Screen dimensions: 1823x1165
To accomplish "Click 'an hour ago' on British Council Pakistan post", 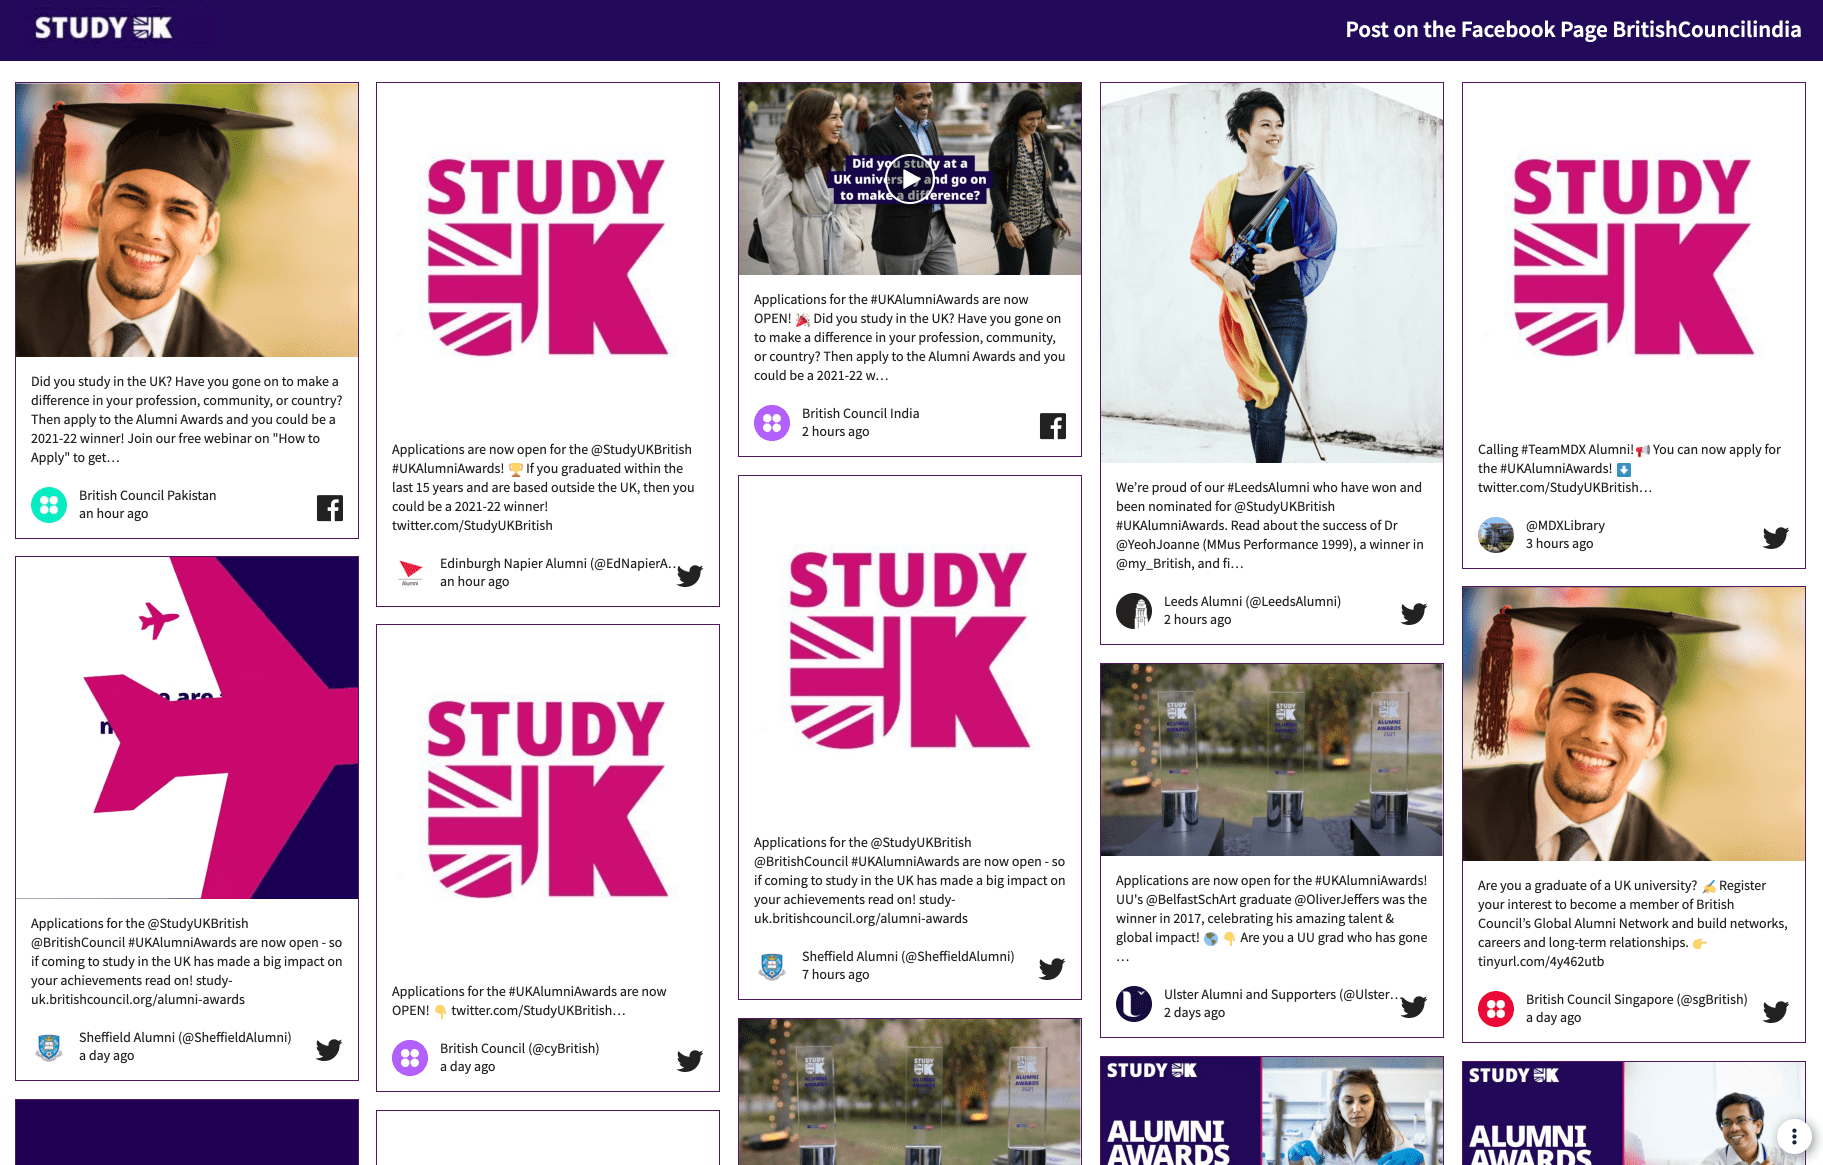I will [x=114, y=514].
